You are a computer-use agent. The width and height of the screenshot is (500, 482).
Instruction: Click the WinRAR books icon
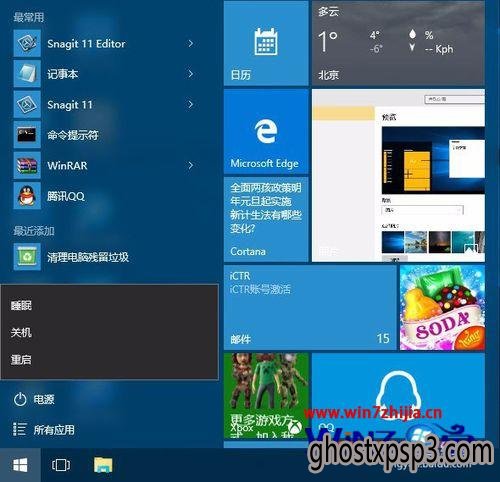(27, 165)
